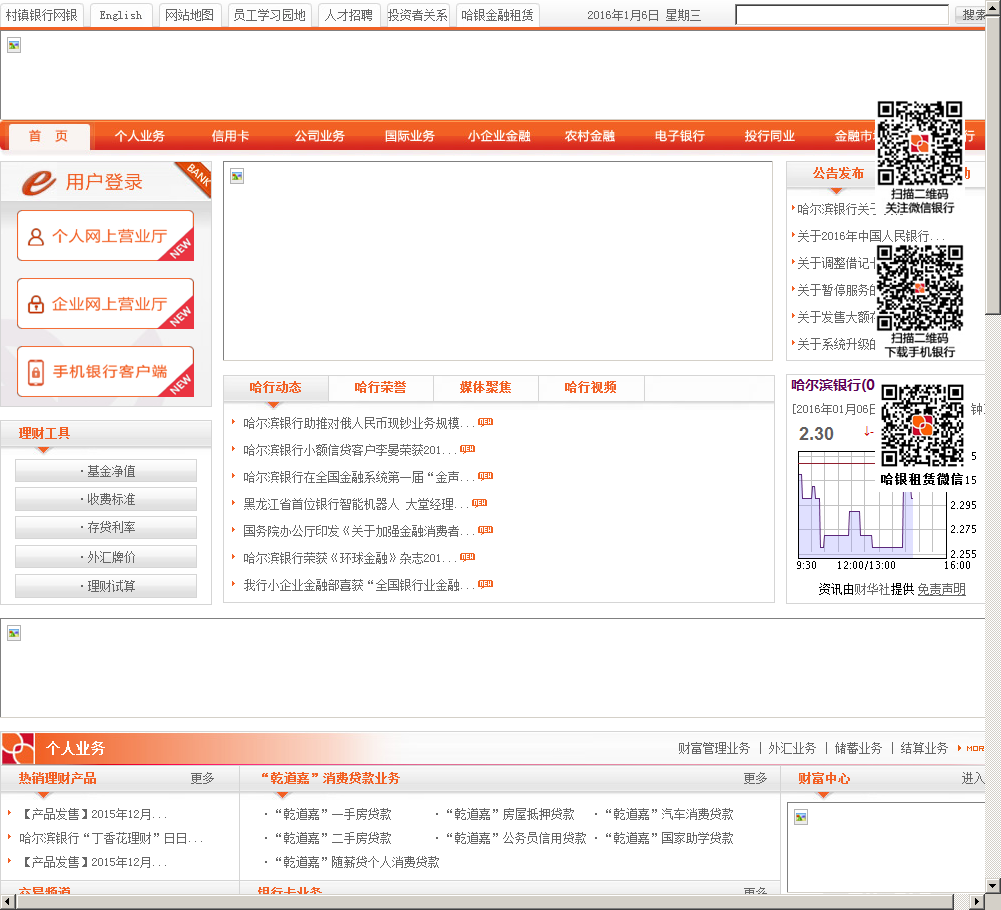Open 储蓄业务 link in 个人业务 header
This screenshot has width=1001, height=910.
pyautogui.click(x=858, y=748)
